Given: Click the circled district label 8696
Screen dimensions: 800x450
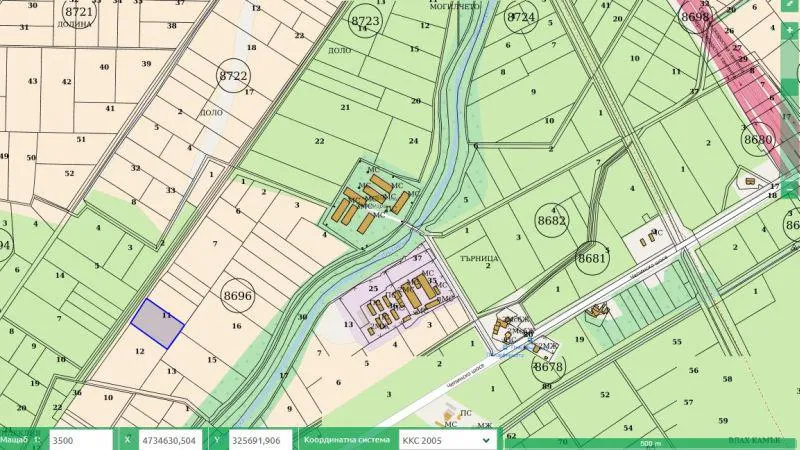Looking at the screenshot, I should tap(238, 296).
